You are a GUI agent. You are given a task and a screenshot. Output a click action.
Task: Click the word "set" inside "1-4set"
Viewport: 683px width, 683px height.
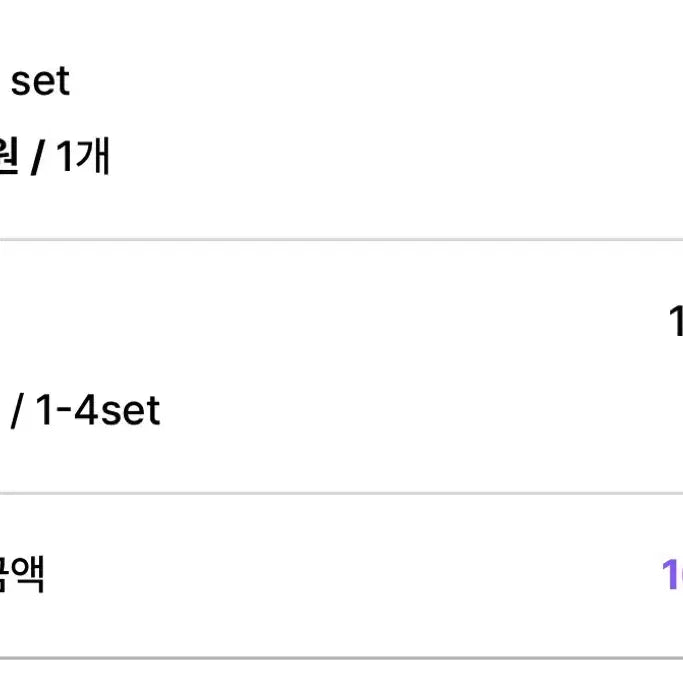point(130,410)
